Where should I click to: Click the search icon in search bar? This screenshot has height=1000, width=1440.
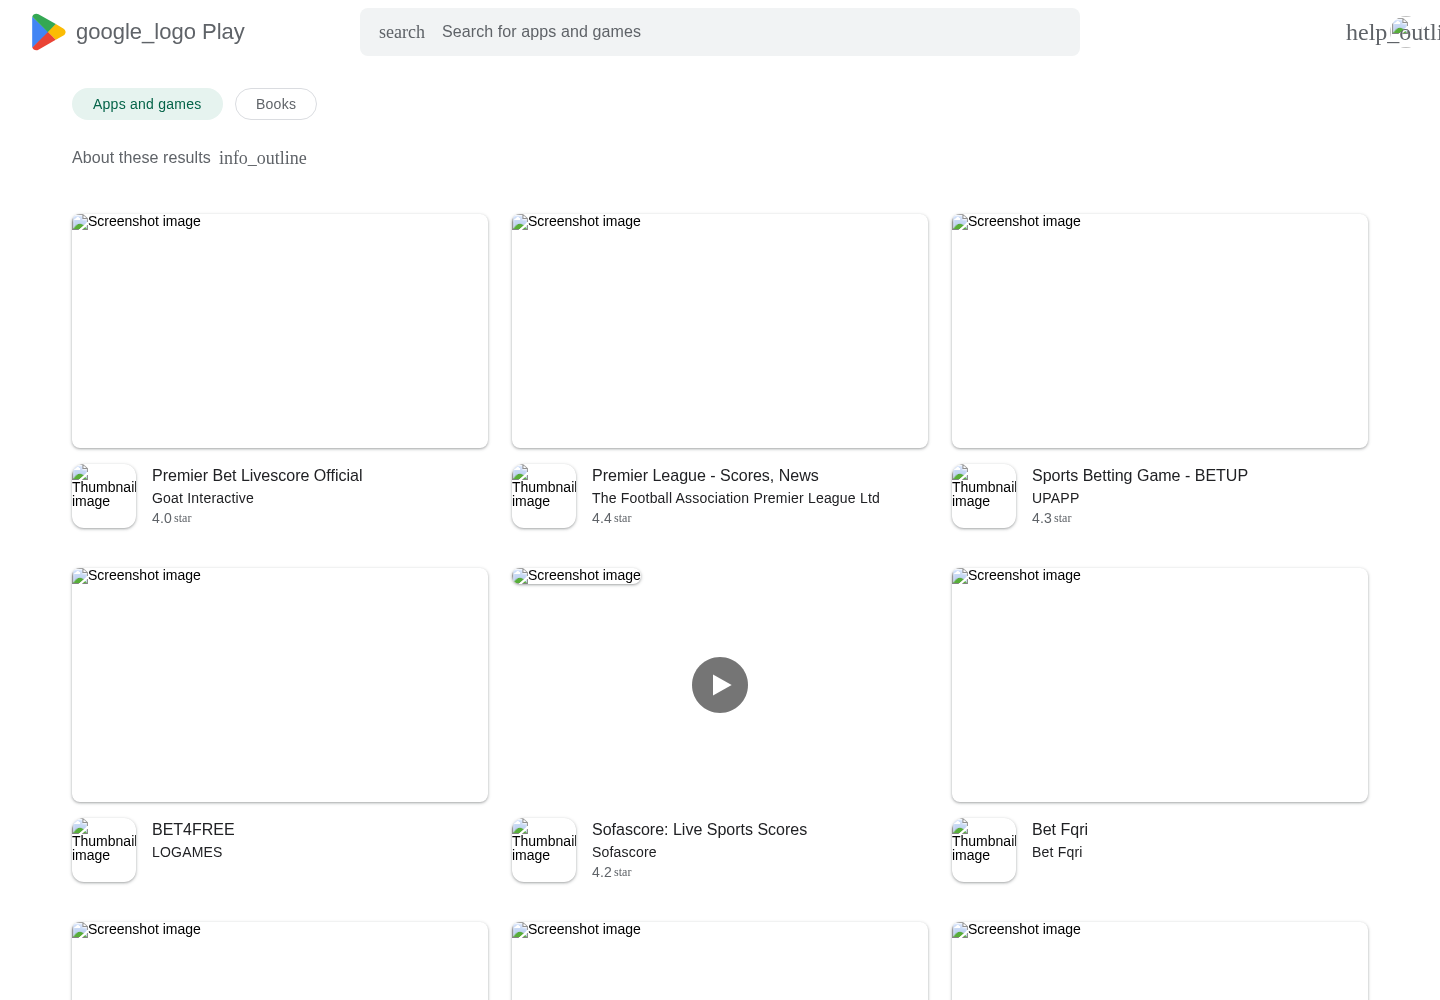click(x=402, y=32)
